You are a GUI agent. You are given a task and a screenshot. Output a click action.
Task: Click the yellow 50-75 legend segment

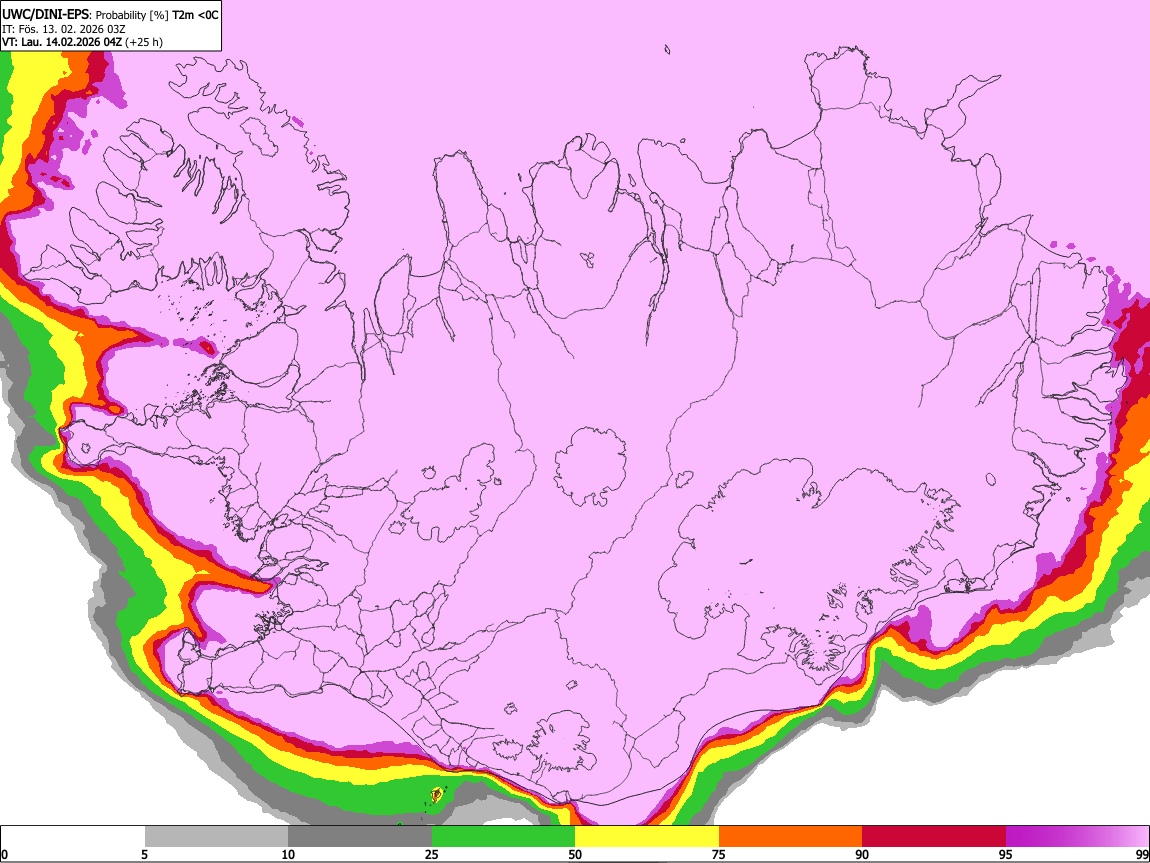647,836
